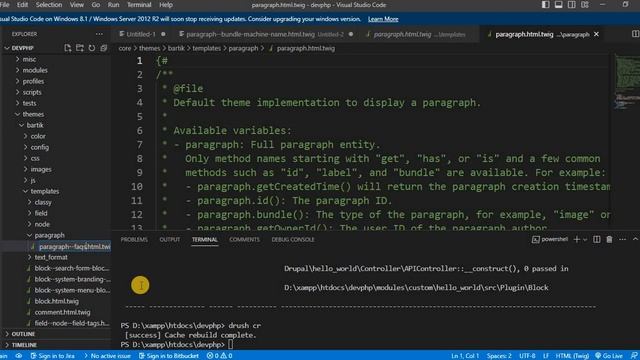Viewport: 640px width, 360px height.
Task: Refresh the Explorer file tree
Action: (92, 48)
